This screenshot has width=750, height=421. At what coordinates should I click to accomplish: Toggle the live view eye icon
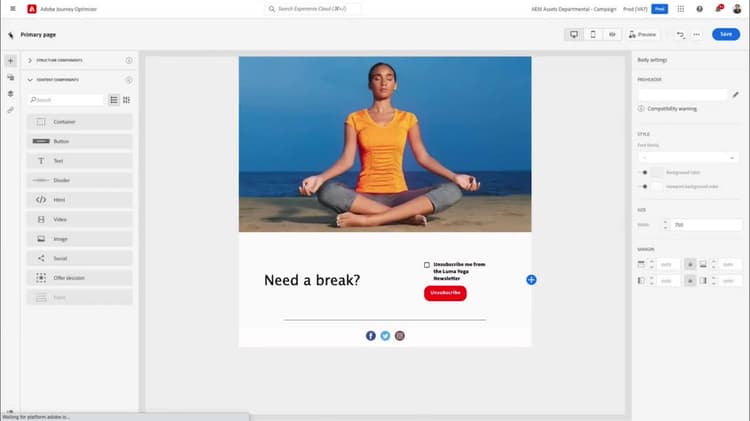pos(612,34)
